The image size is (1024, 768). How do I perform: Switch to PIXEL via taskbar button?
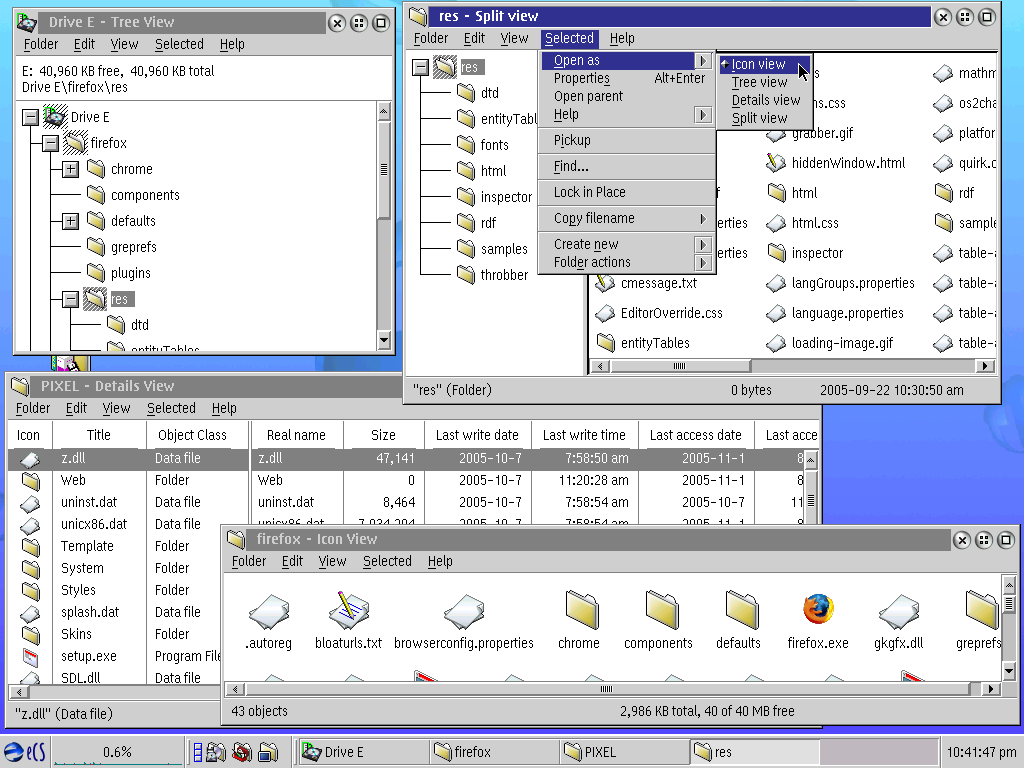(624, 752)
